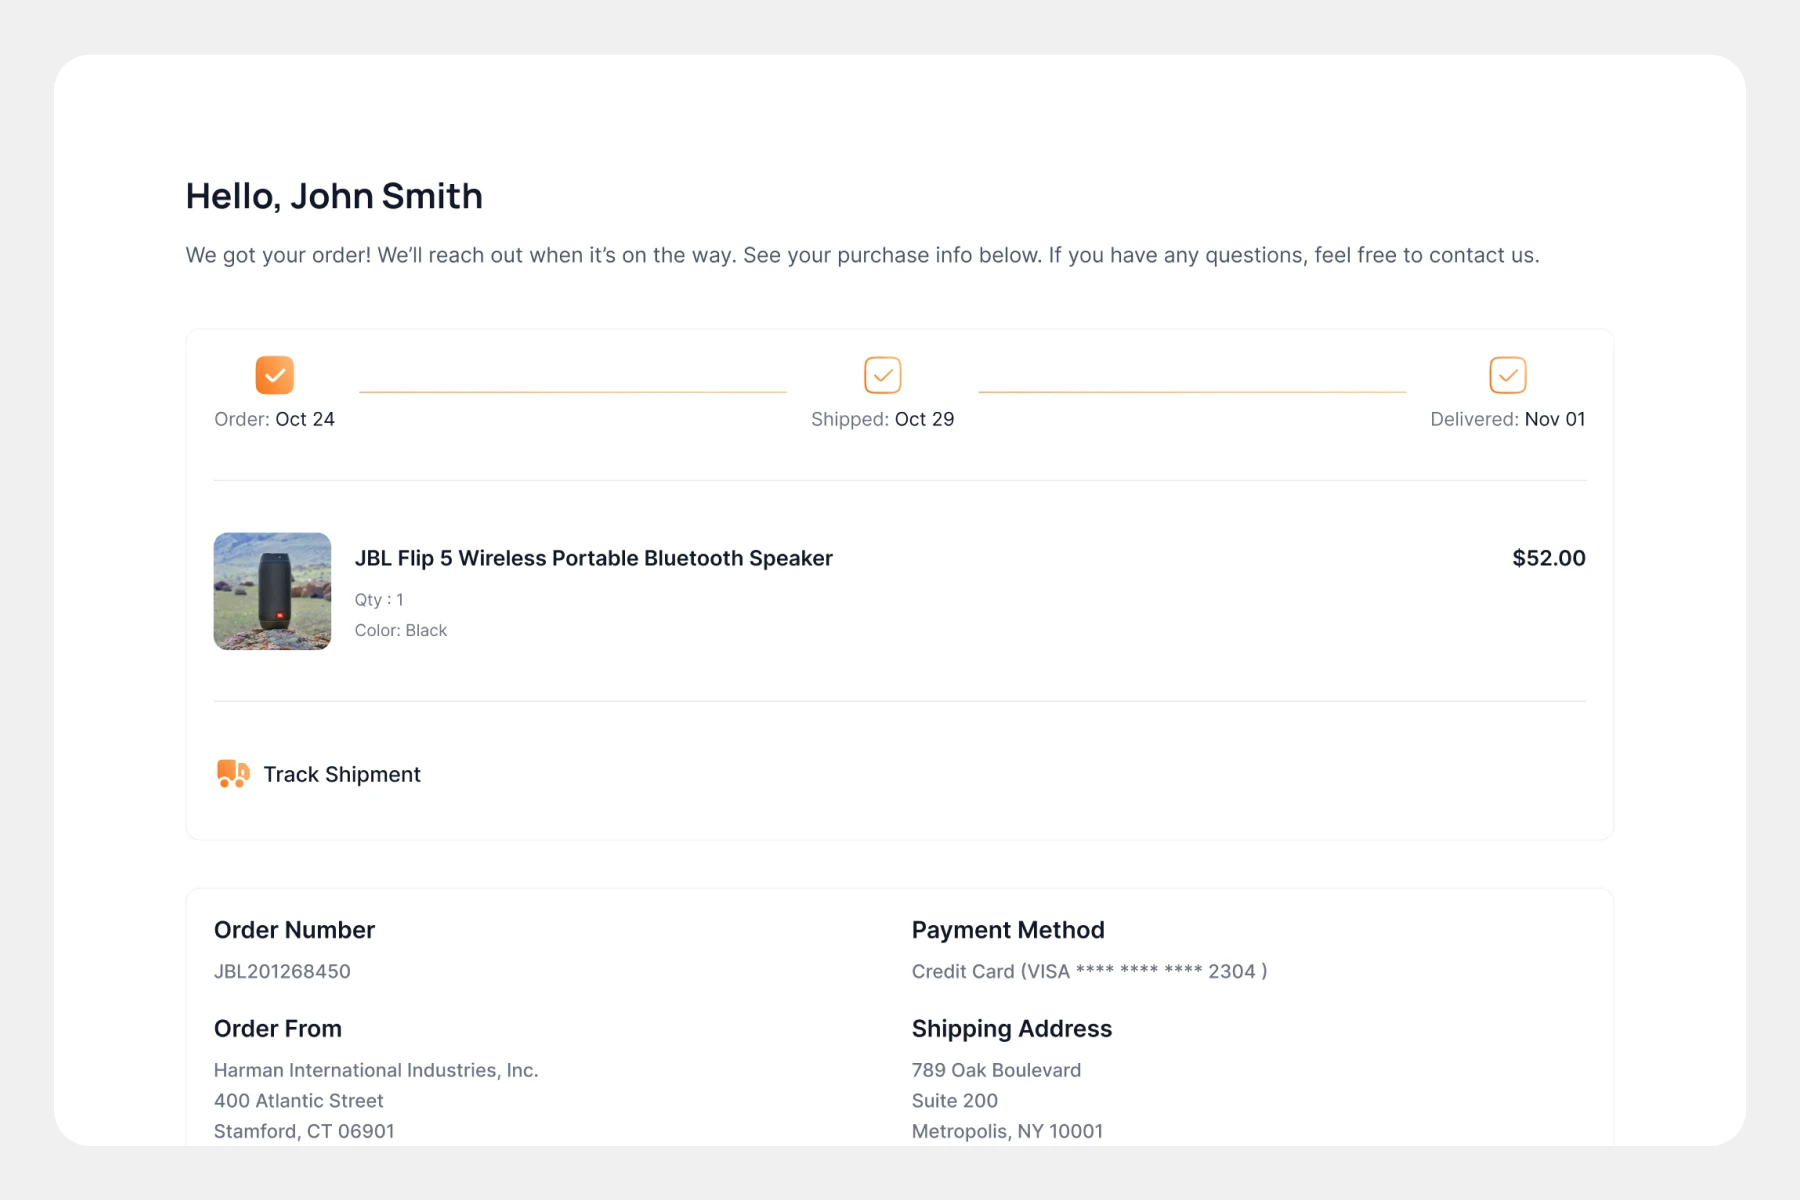The height and width of the screenshot is (1200, 1800).
Task: Click the orange delivery truck icon
Action: coord(233,773)
